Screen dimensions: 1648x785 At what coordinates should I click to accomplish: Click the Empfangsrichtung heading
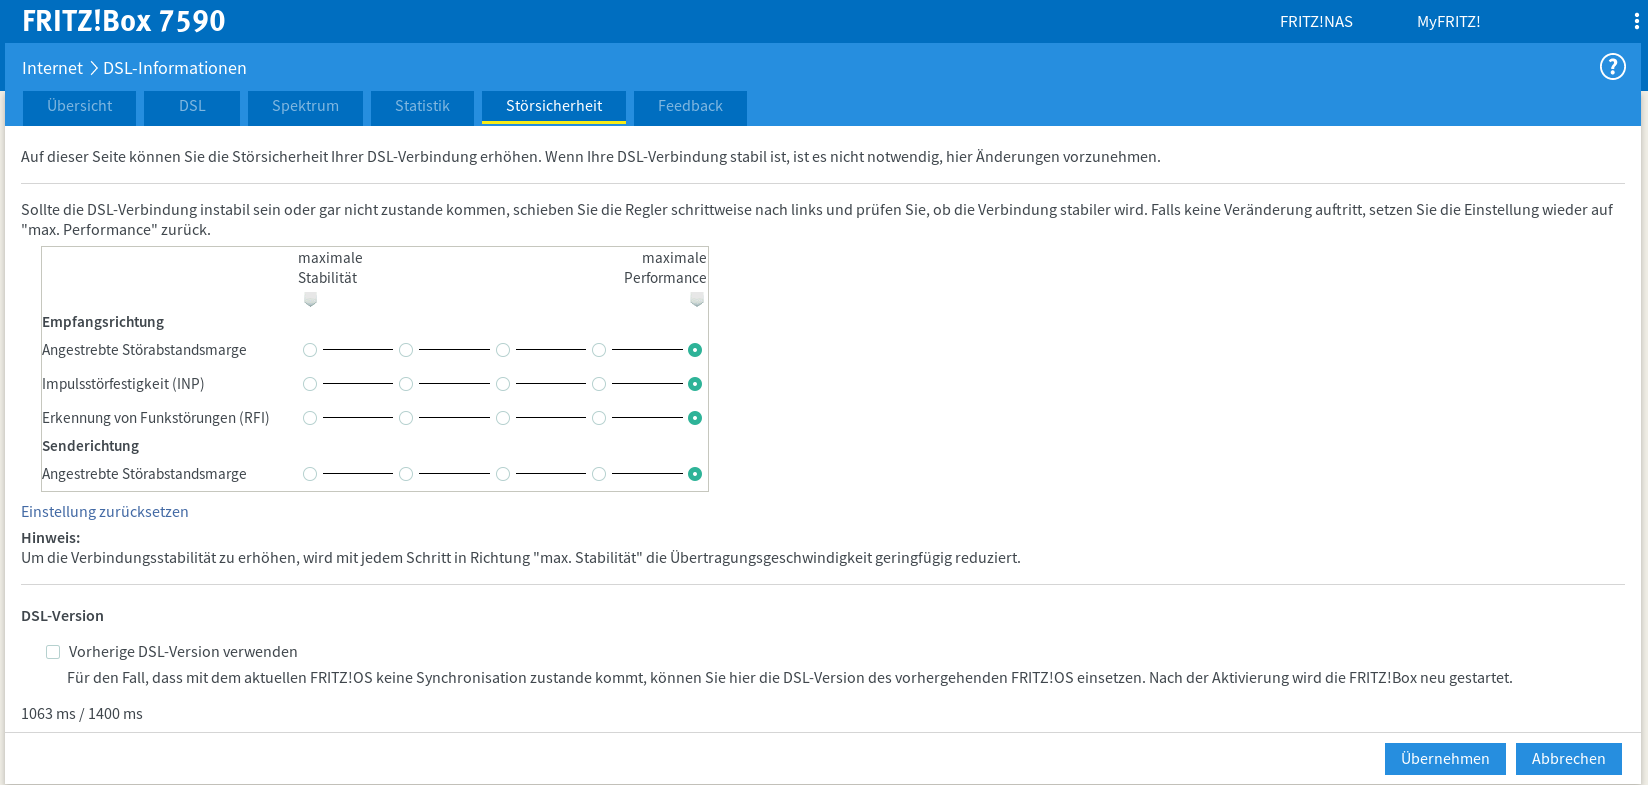[103, 322]
